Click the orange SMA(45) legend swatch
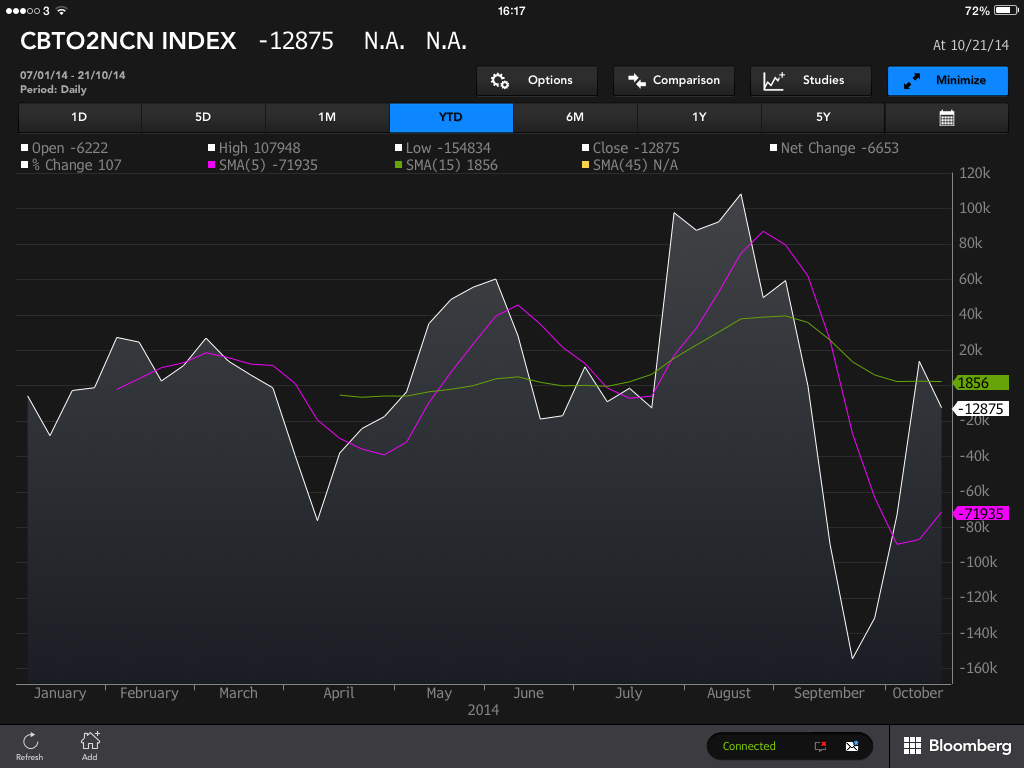Image resolution: width=1024 pixels, height=768 pixels. pos(586,165)
